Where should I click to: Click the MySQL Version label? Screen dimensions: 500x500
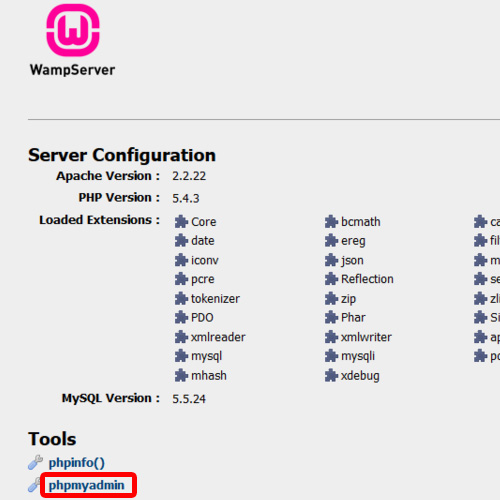coord(111,398)
